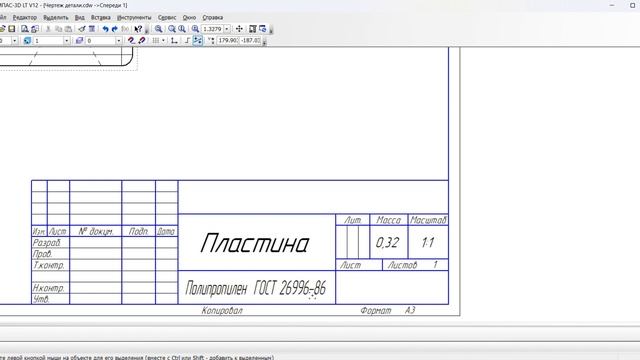The height and width of the screenshot is (360, 640).
Task: Open print preview icon
Action: [25, 29]
